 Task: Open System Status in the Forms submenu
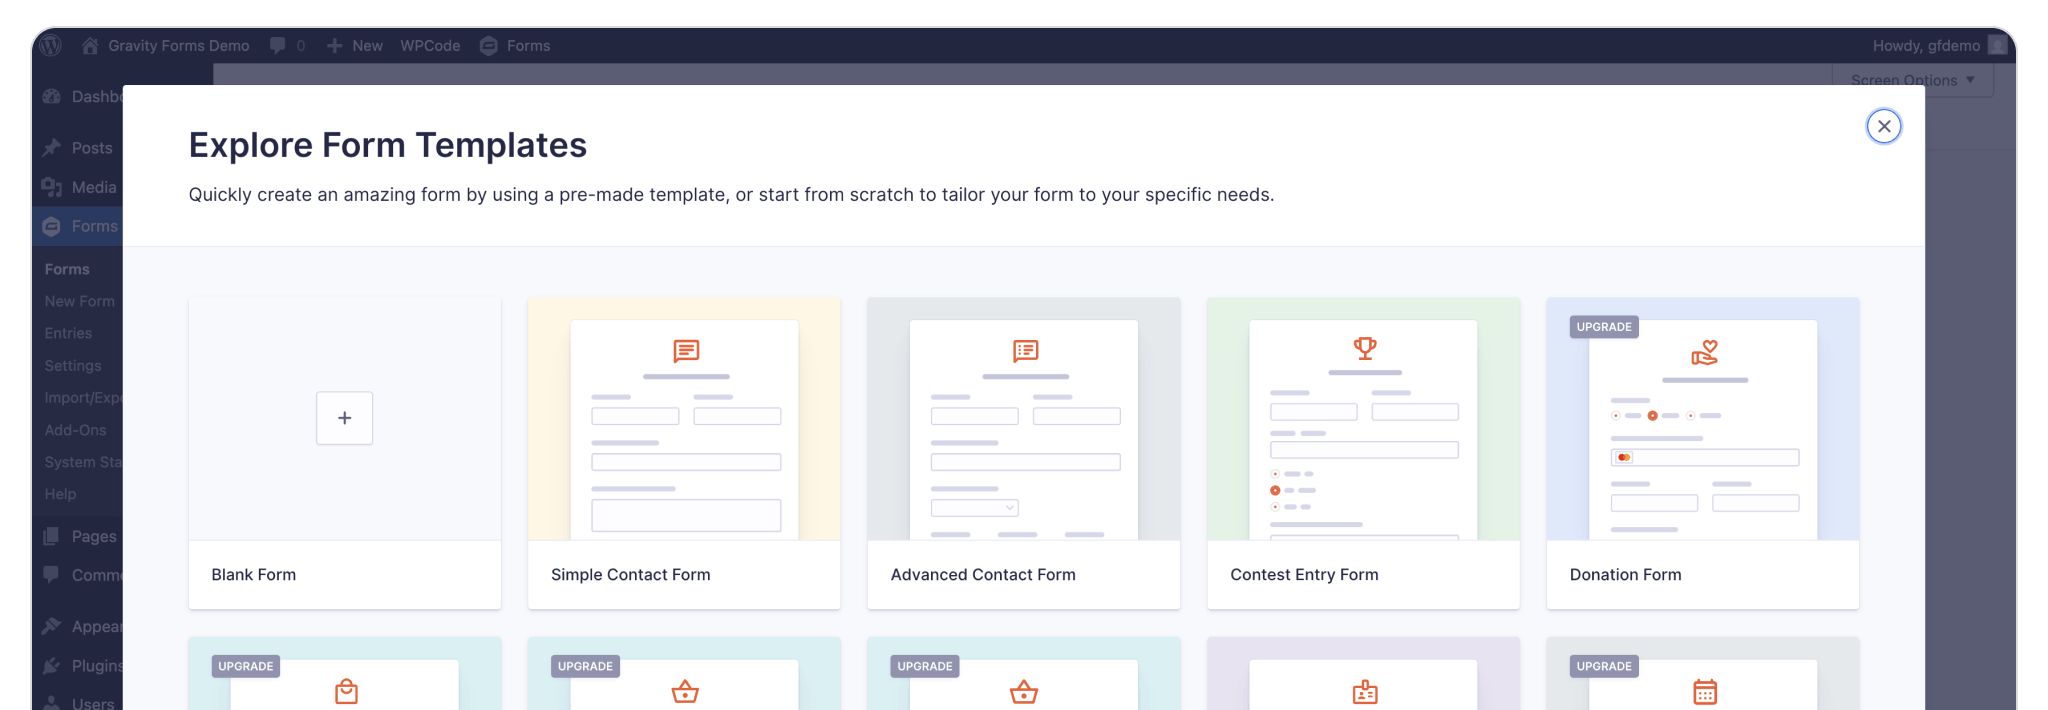(83, 462)
